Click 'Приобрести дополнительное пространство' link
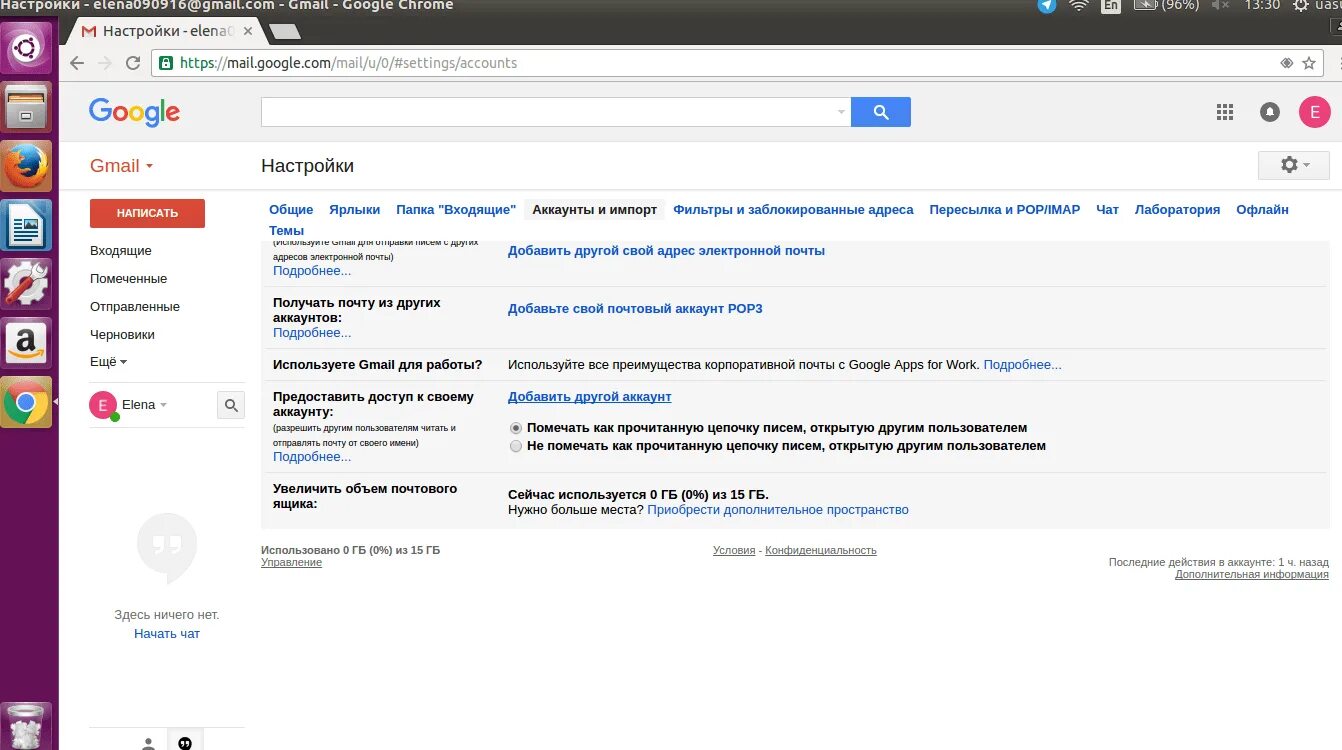The height and width of the screenshot is (750, 1342). point(778,510)
